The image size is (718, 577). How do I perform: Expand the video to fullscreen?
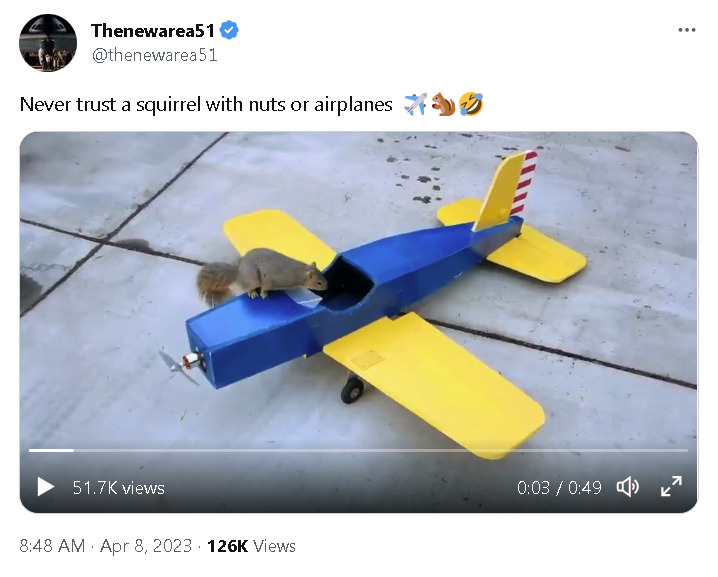point(672,487)
